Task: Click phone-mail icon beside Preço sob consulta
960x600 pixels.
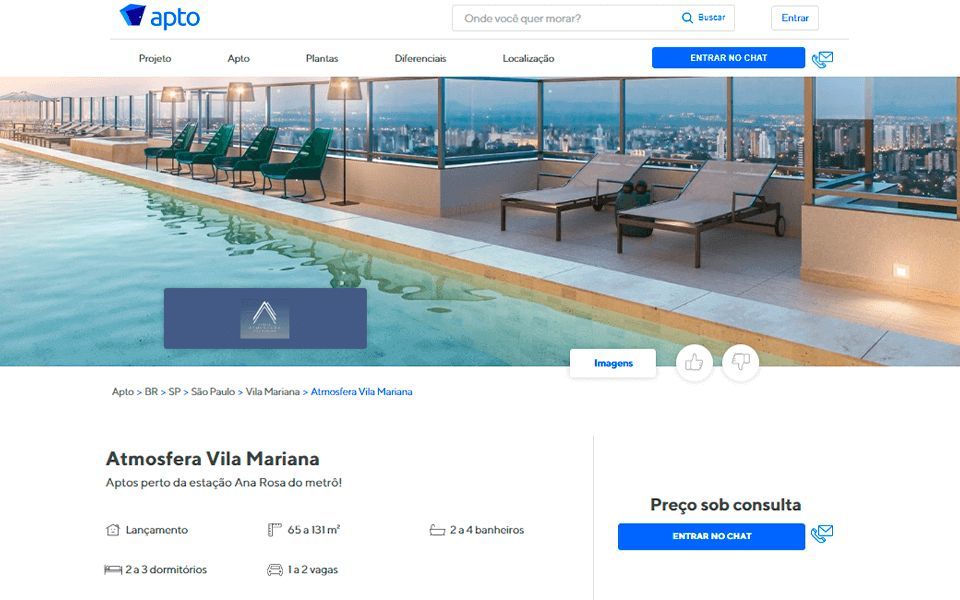Action: point(822,534)
